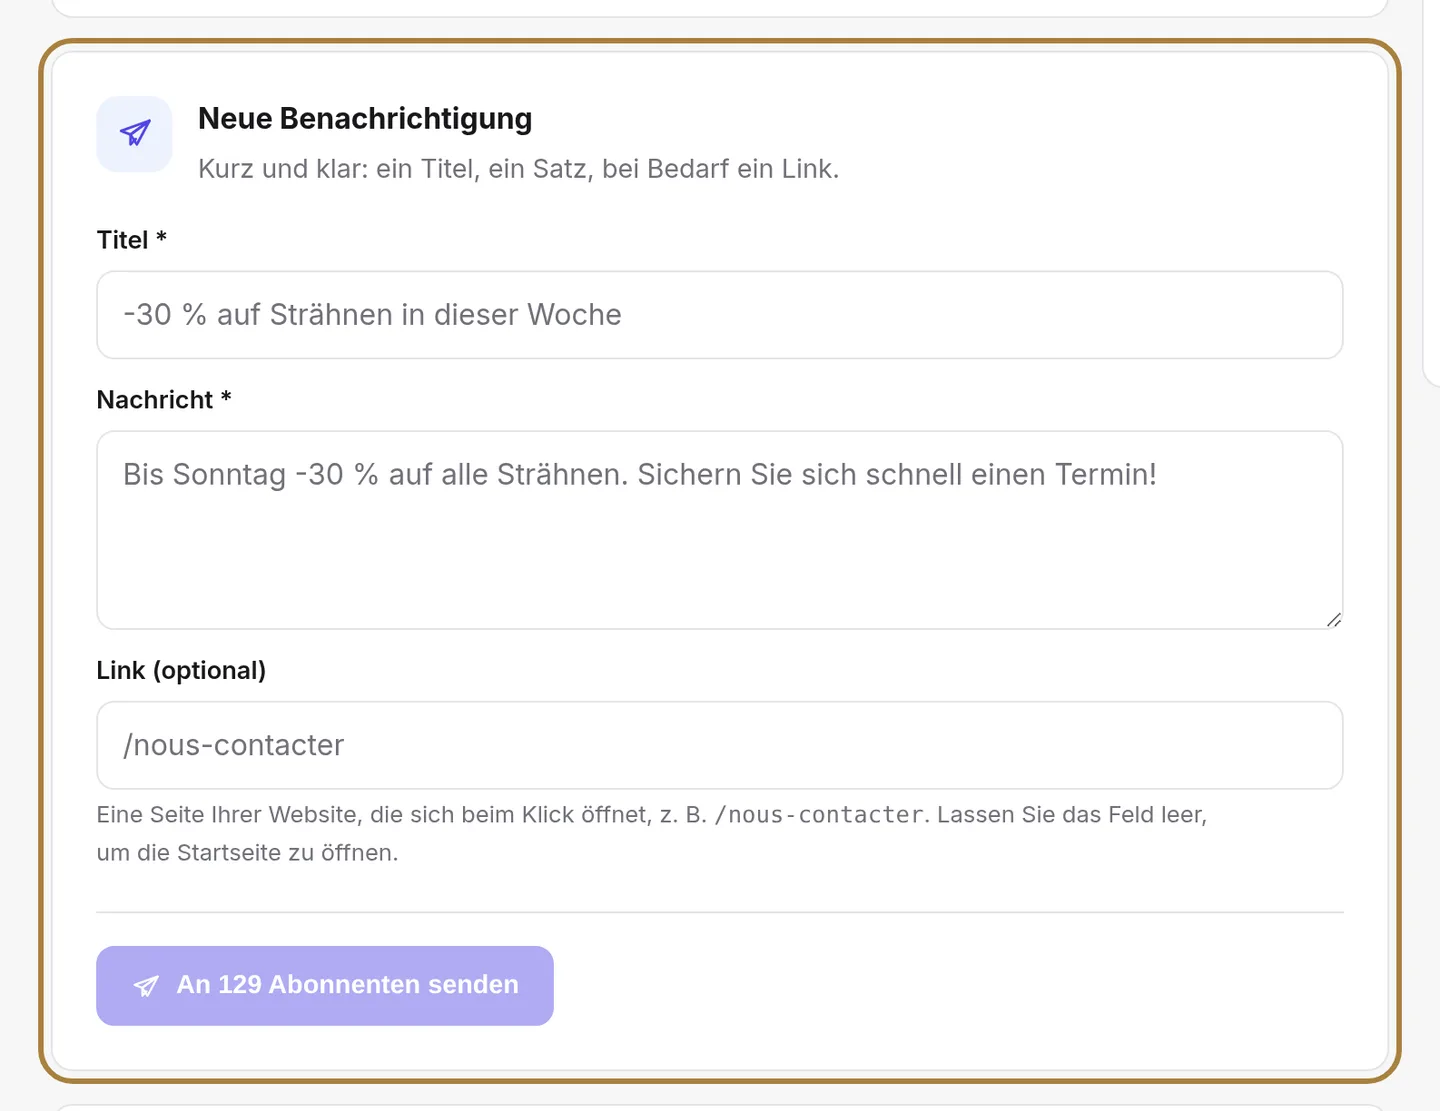Focus the Link (optional) input field

(719, 745)
